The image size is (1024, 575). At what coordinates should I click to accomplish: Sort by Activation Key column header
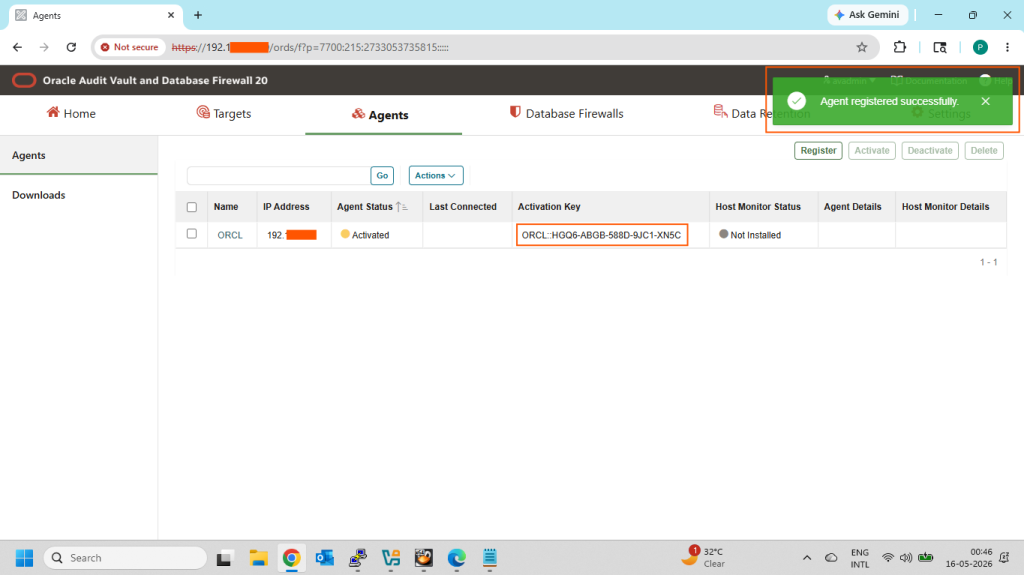point(549,207)
